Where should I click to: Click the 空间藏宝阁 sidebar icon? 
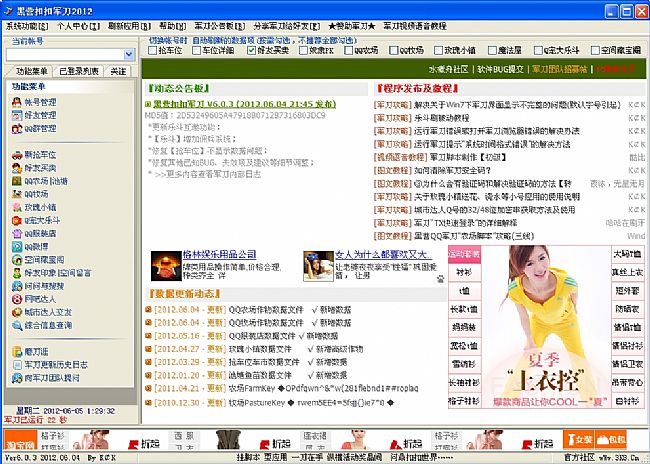[x=17, y=260]
